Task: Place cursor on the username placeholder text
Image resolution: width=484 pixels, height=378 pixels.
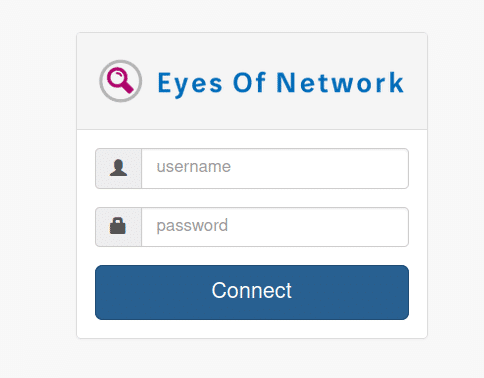Action: (194, 167)
